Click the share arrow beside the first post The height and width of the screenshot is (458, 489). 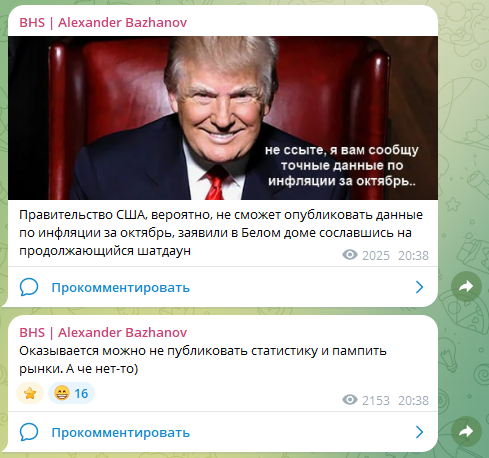[x=466, y=286]
